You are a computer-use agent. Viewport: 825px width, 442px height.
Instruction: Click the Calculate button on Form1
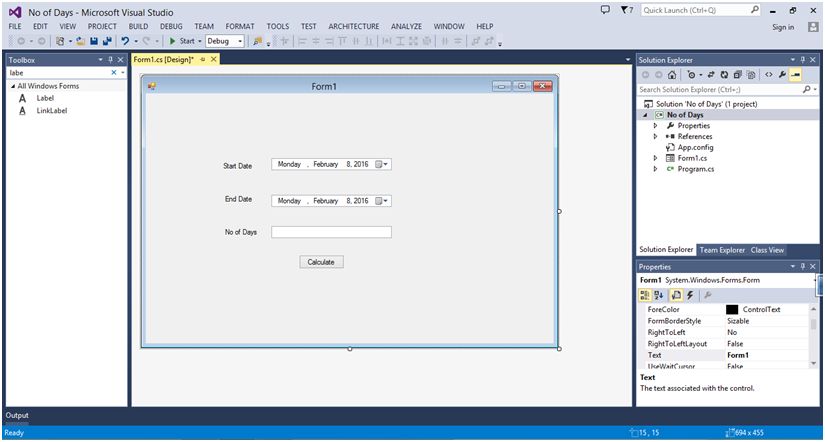(x=321, y=262)
